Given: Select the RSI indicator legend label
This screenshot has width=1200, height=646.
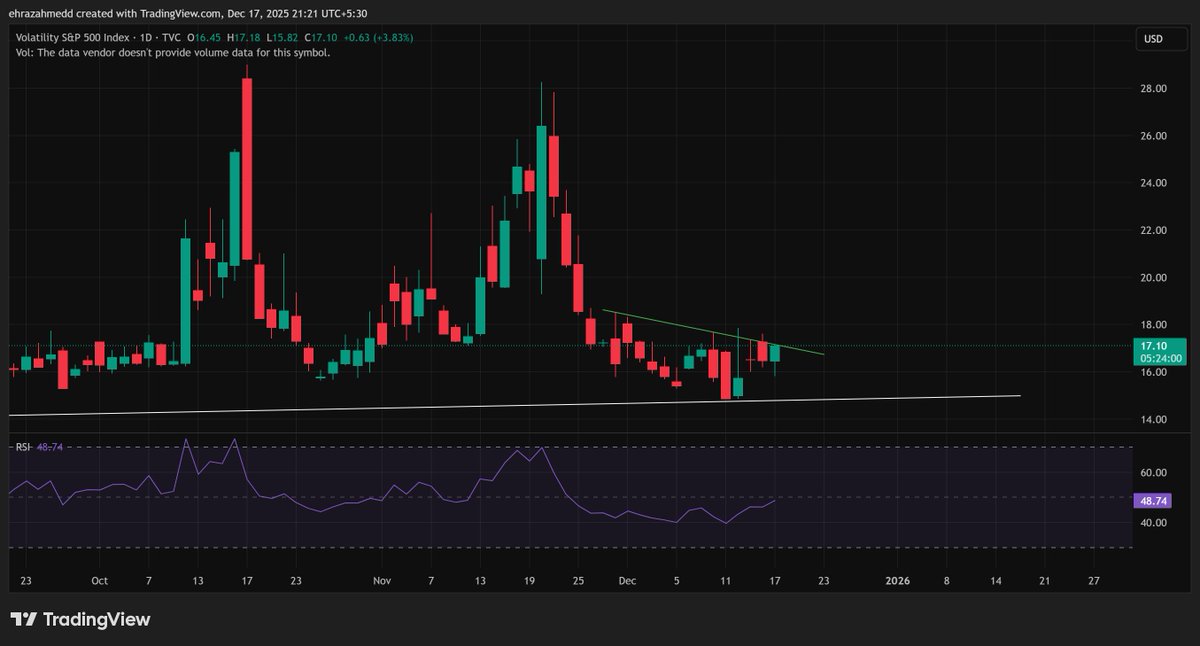Looking at the screenshot, I should tap(22, 448).
